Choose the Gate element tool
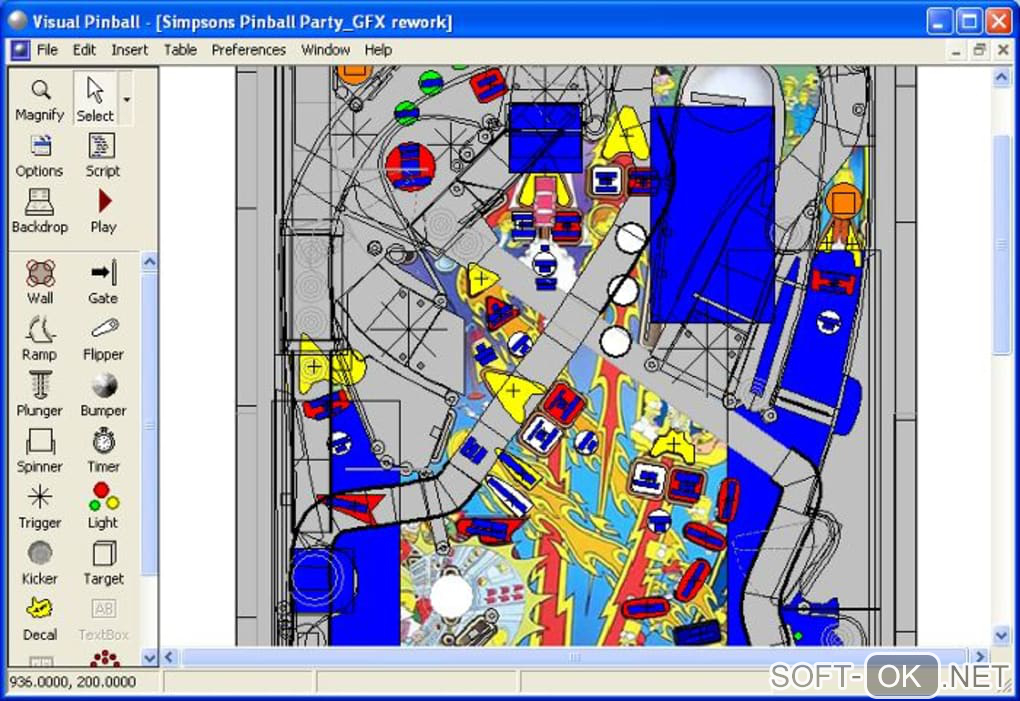The height and width of the screenshot is (701, 1020). pos(103,282)
